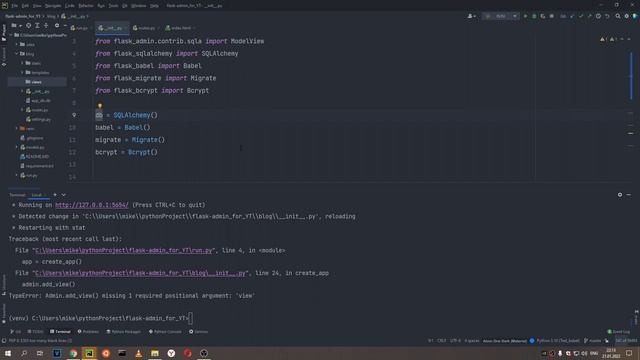
Task: Open the Git branch widget in status bar
Action: [x=592, y=341]
